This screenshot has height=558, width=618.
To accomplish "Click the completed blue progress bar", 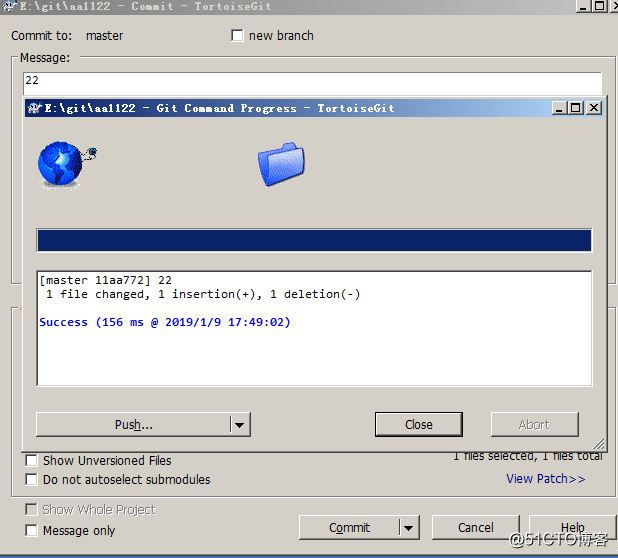I will tap(314, 240).
